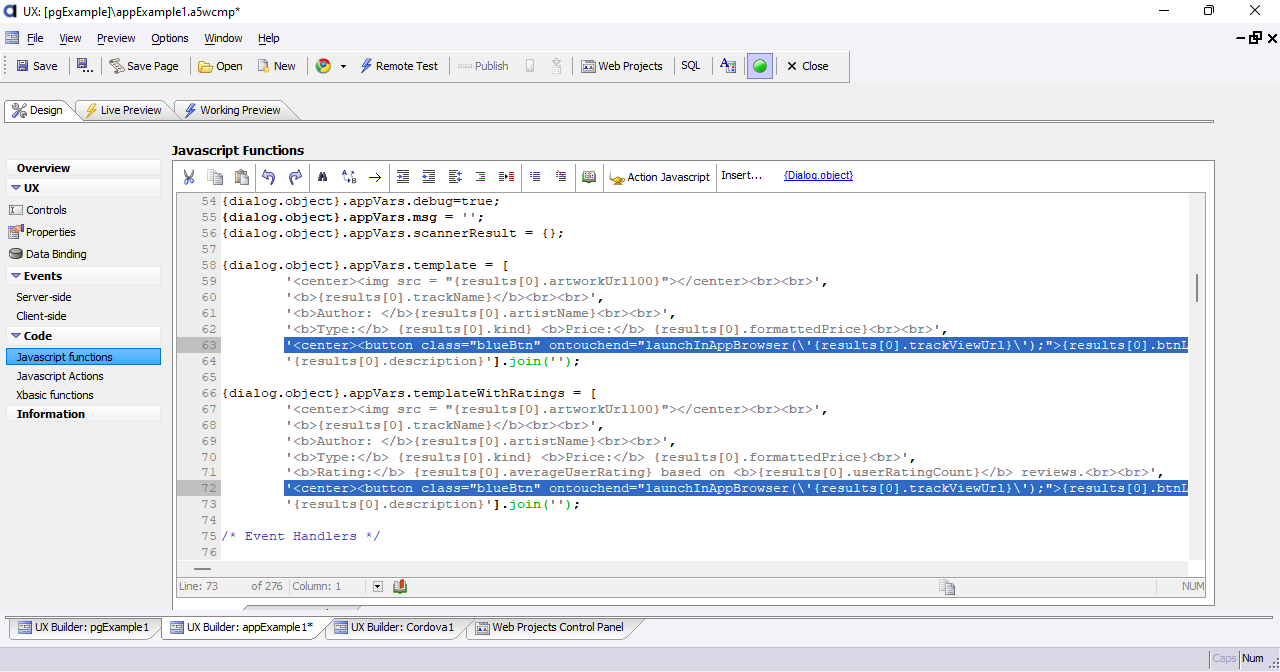Switch to Web Projects Control Panel tab

pyautogui.click(x=549, y=628)
